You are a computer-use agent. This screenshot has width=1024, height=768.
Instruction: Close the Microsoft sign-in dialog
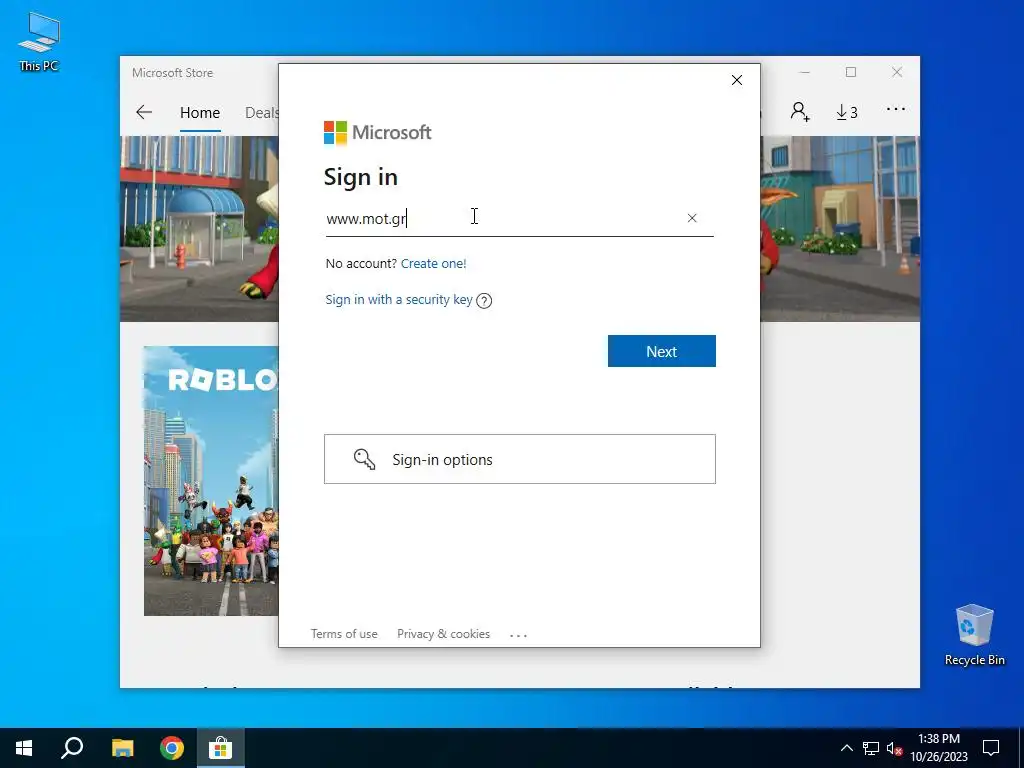click(x=737, y=80)
